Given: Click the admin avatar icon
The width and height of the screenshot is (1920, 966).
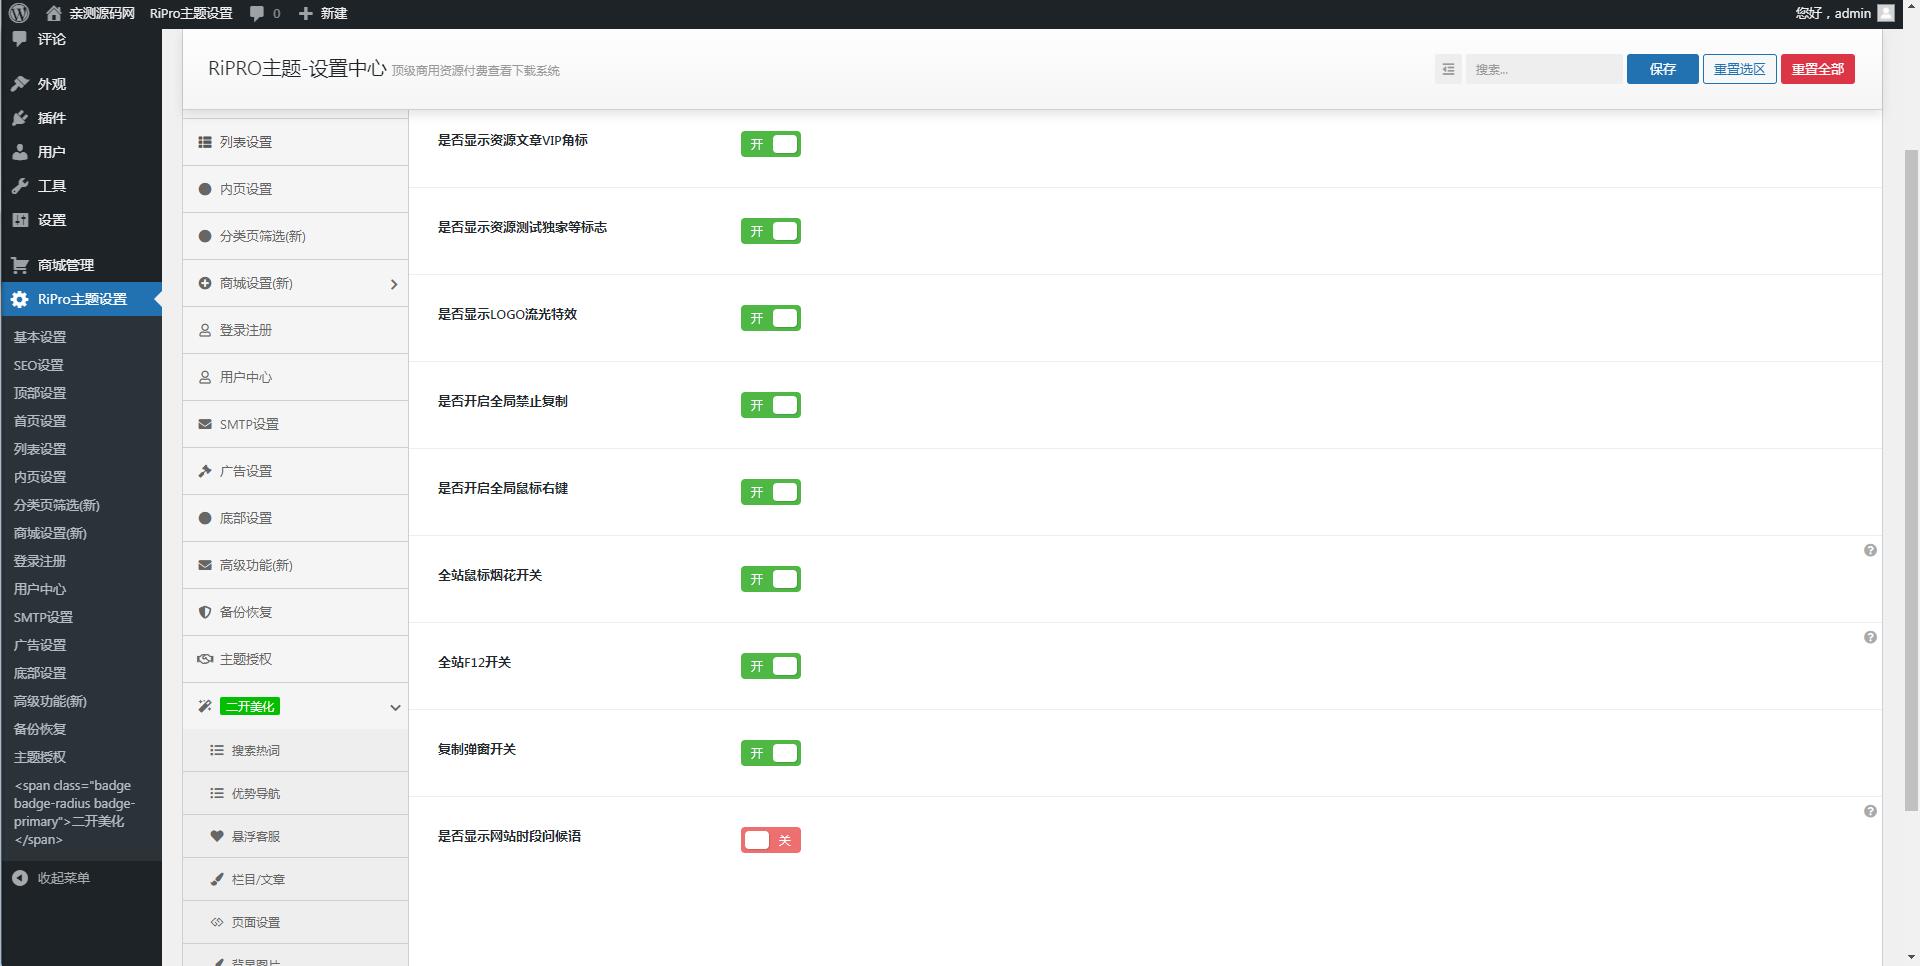Looking at the screenshot, I should click(x=1886, y=13).
